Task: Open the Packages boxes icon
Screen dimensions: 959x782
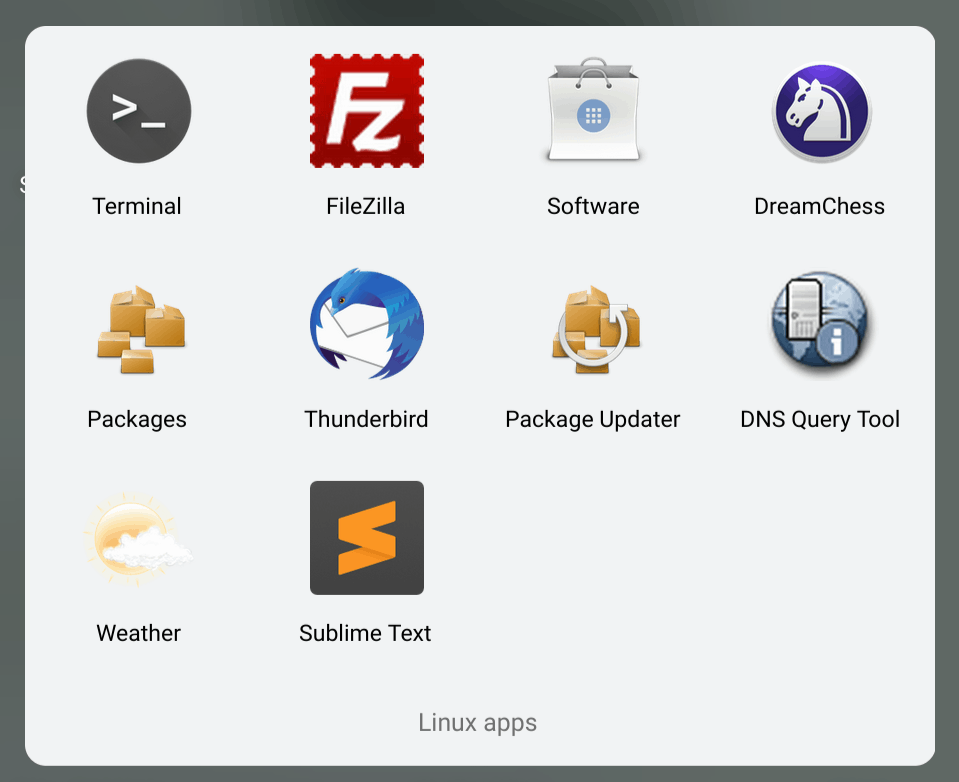Action: click(x=141, y=329)
